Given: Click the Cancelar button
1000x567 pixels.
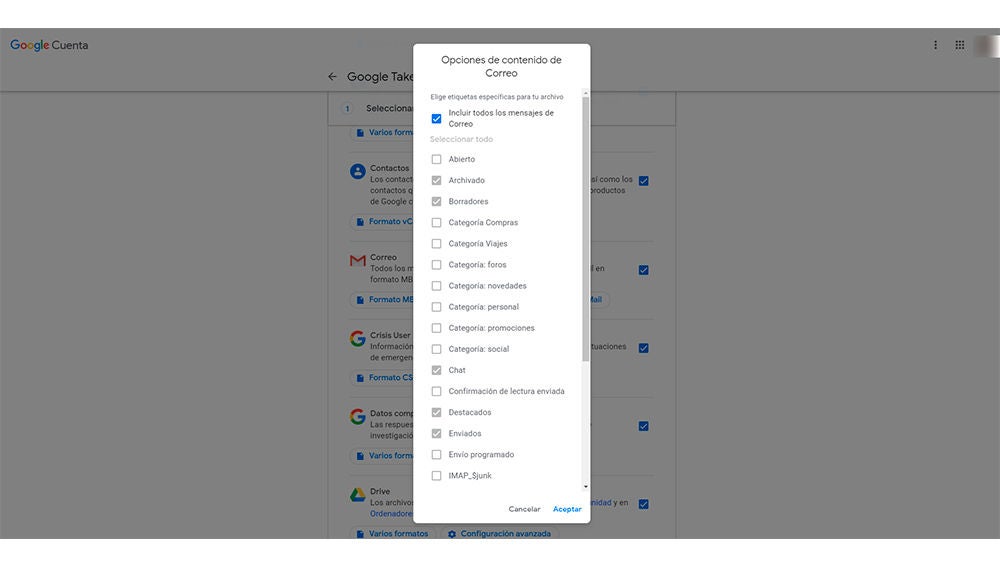Looking at the screenshot, I should pyautogui.click(x=524, y=509).
